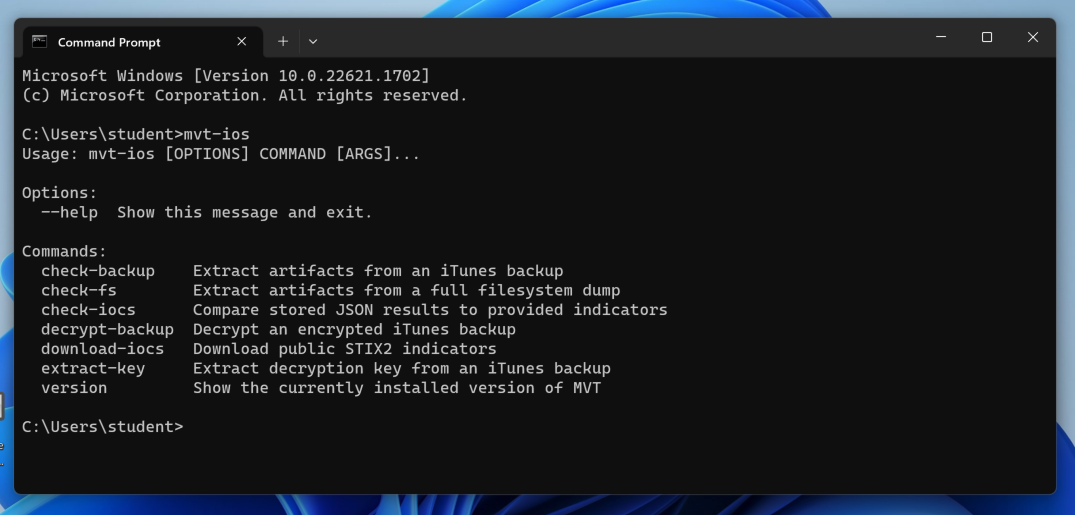The width and height of the screenshot is (1075, 515).
Task: Close the Command Prompt tab
Action: [242, 42]
